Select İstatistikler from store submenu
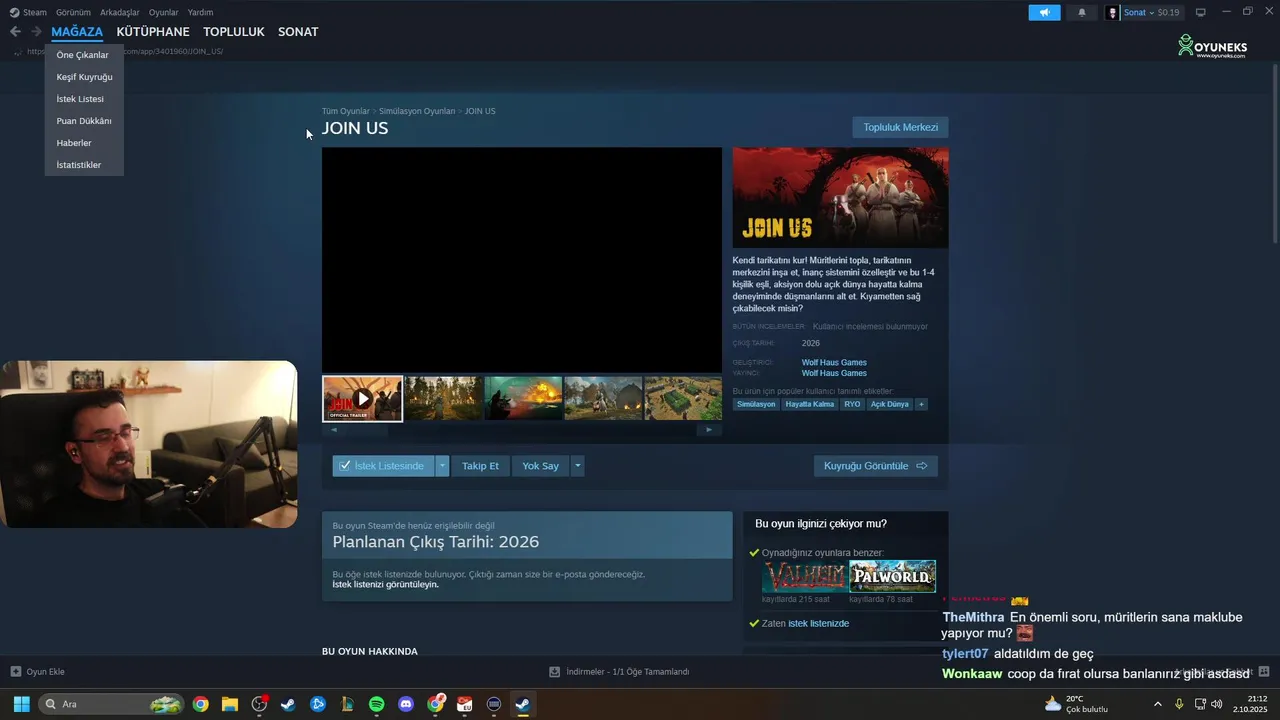Screen dimensions: 1280x720 pyautogui.click(x=79, y=165)
